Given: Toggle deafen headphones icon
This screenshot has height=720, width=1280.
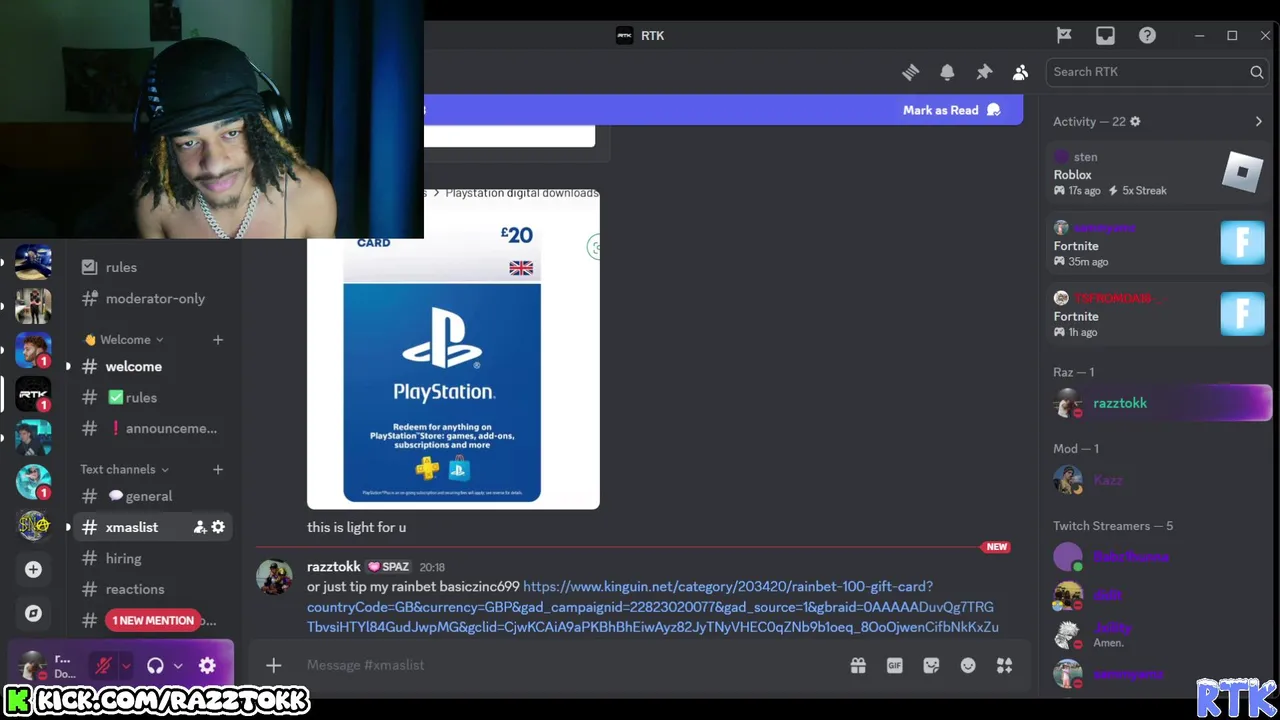Looking at the screenshot, I should coord(155,666).
